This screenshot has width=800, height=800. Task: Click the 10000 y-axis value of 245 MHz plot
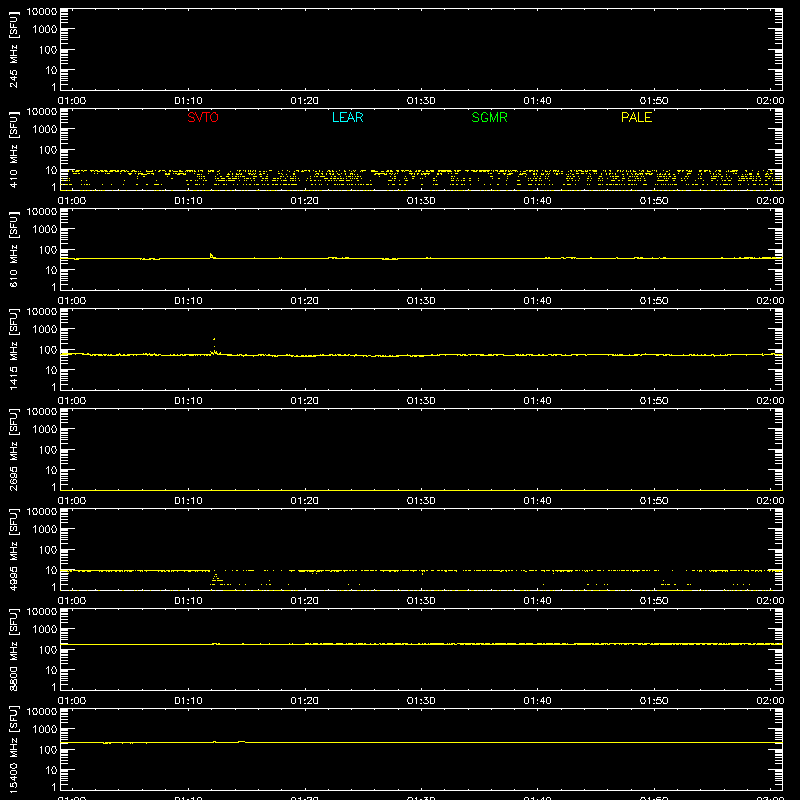(42, 11)
